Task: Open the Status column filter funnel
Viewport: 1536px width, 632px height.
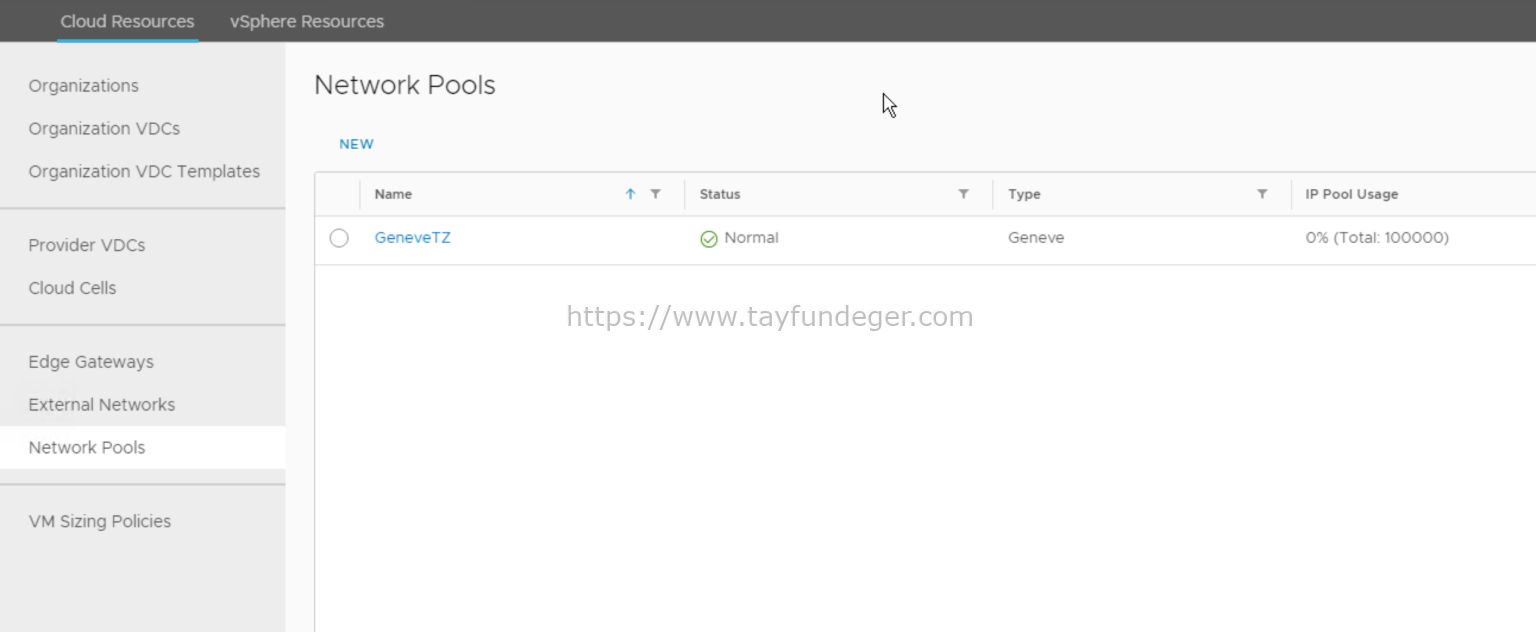Action: coord(963,194)
